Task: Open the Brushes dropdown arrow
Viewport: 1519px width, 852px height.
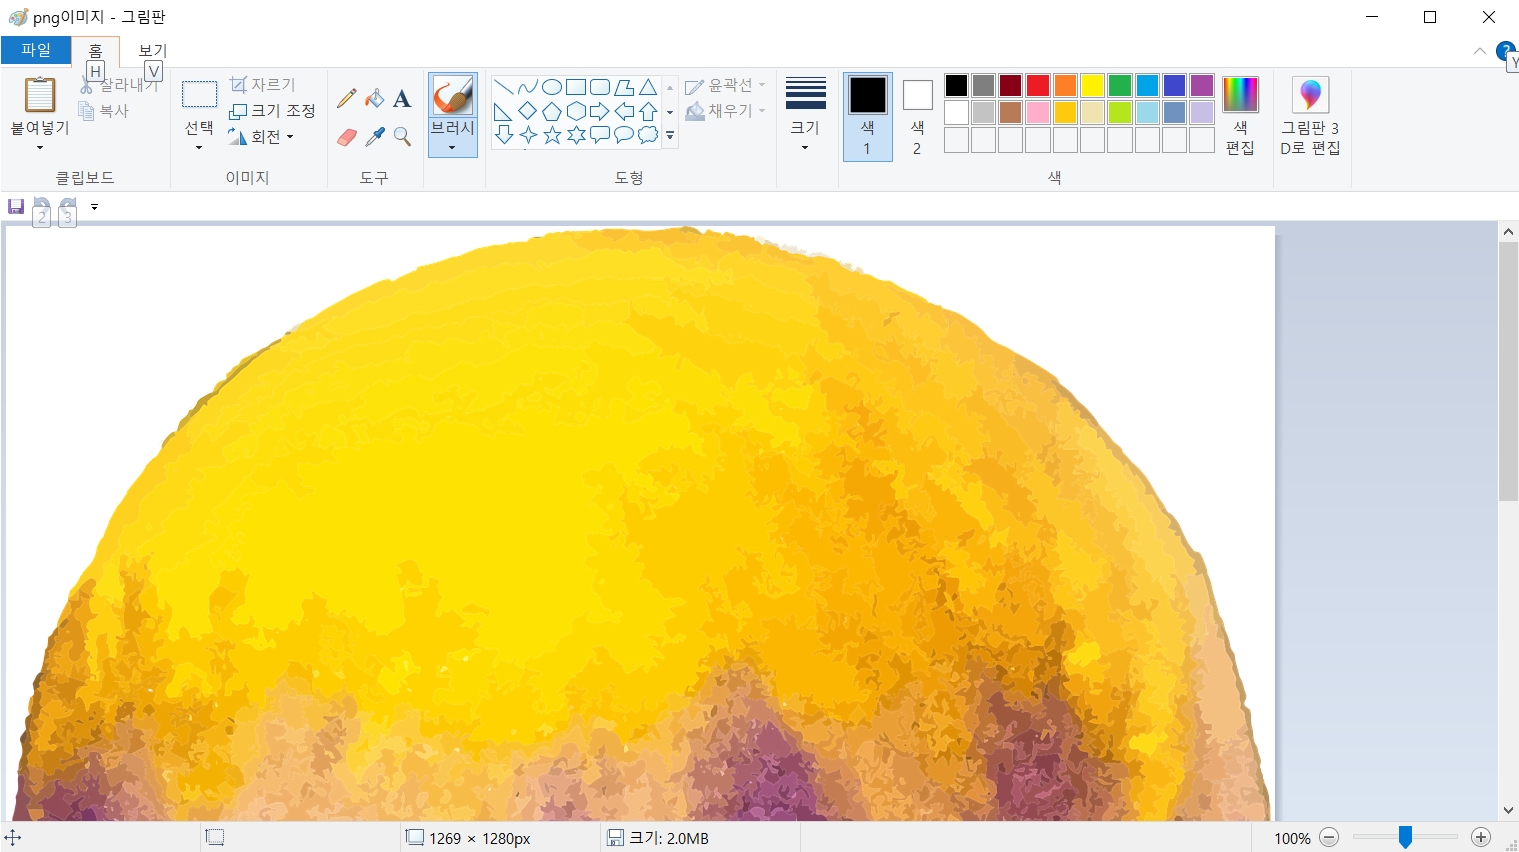Action: point(452,148)
